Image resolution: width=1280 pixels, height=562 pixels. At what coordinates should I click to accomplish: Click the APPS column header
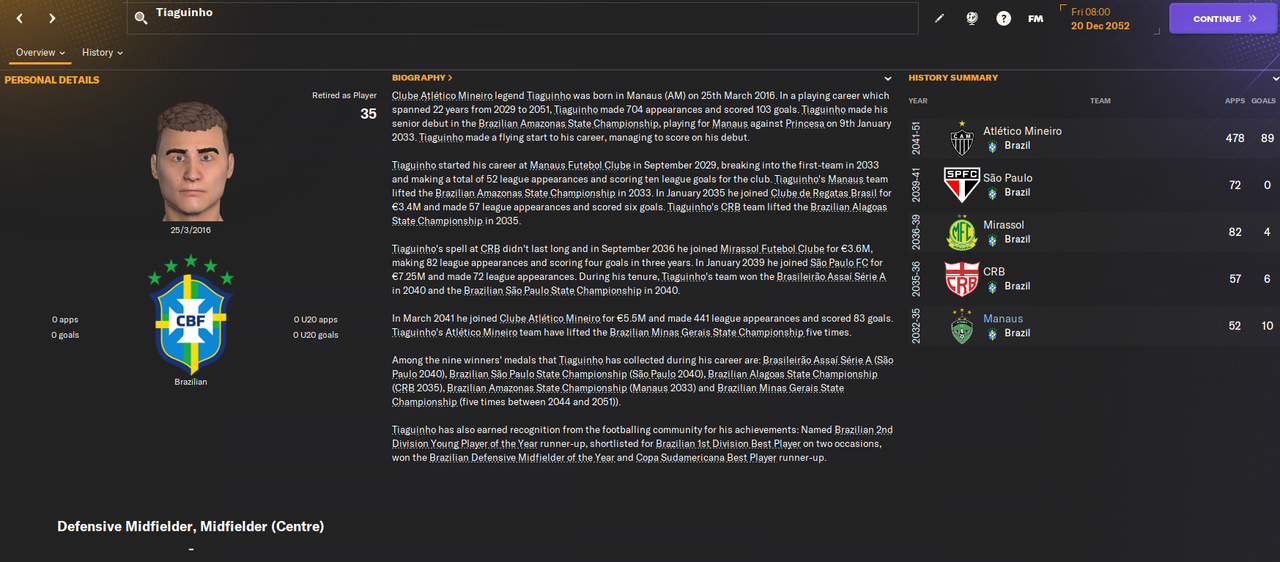pyautogui.click(x=1235, y=101)
